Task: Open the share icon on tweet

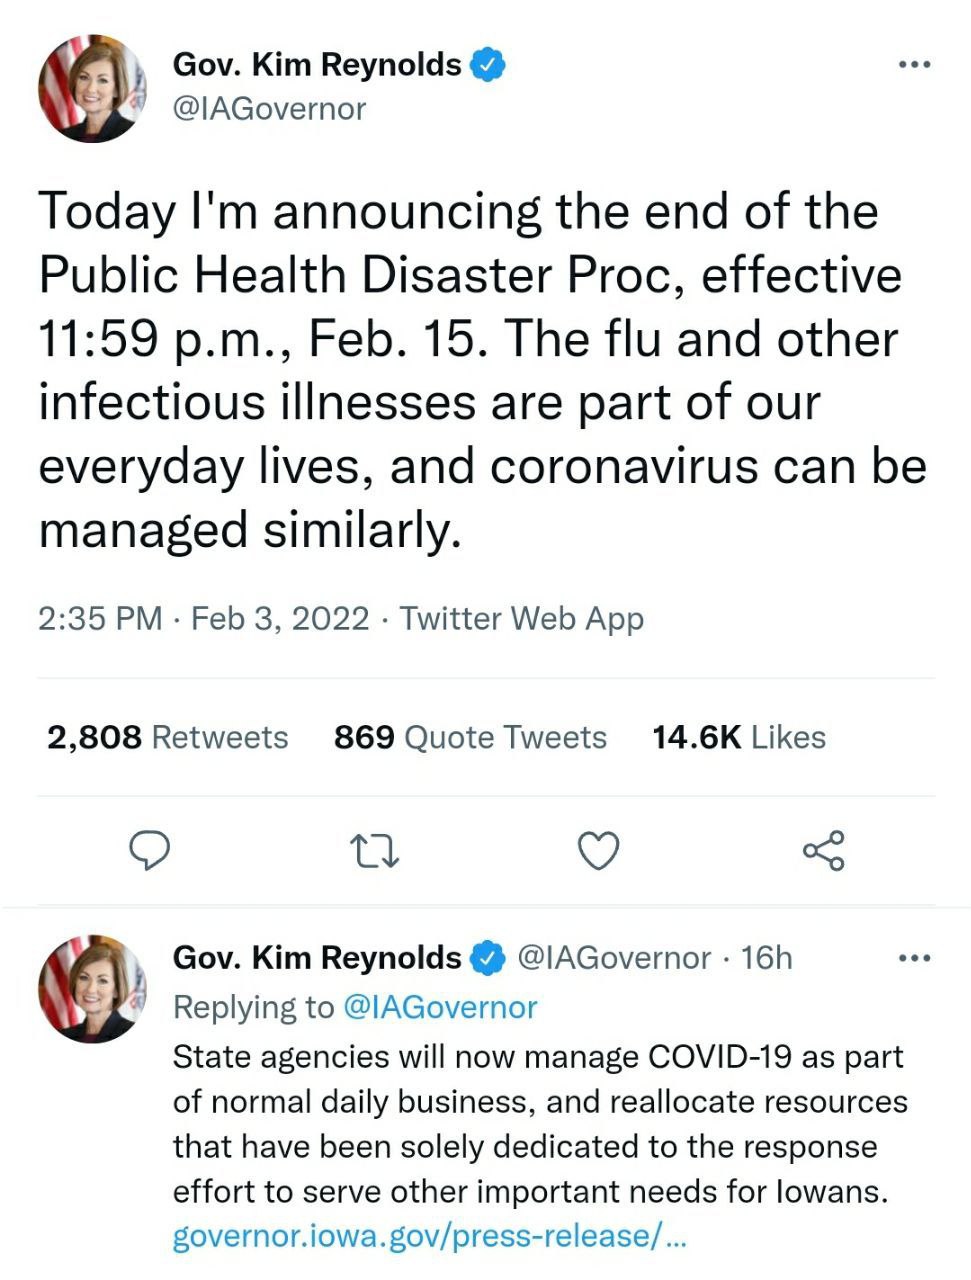Action: pyautogui.click(x=824, y=851)
